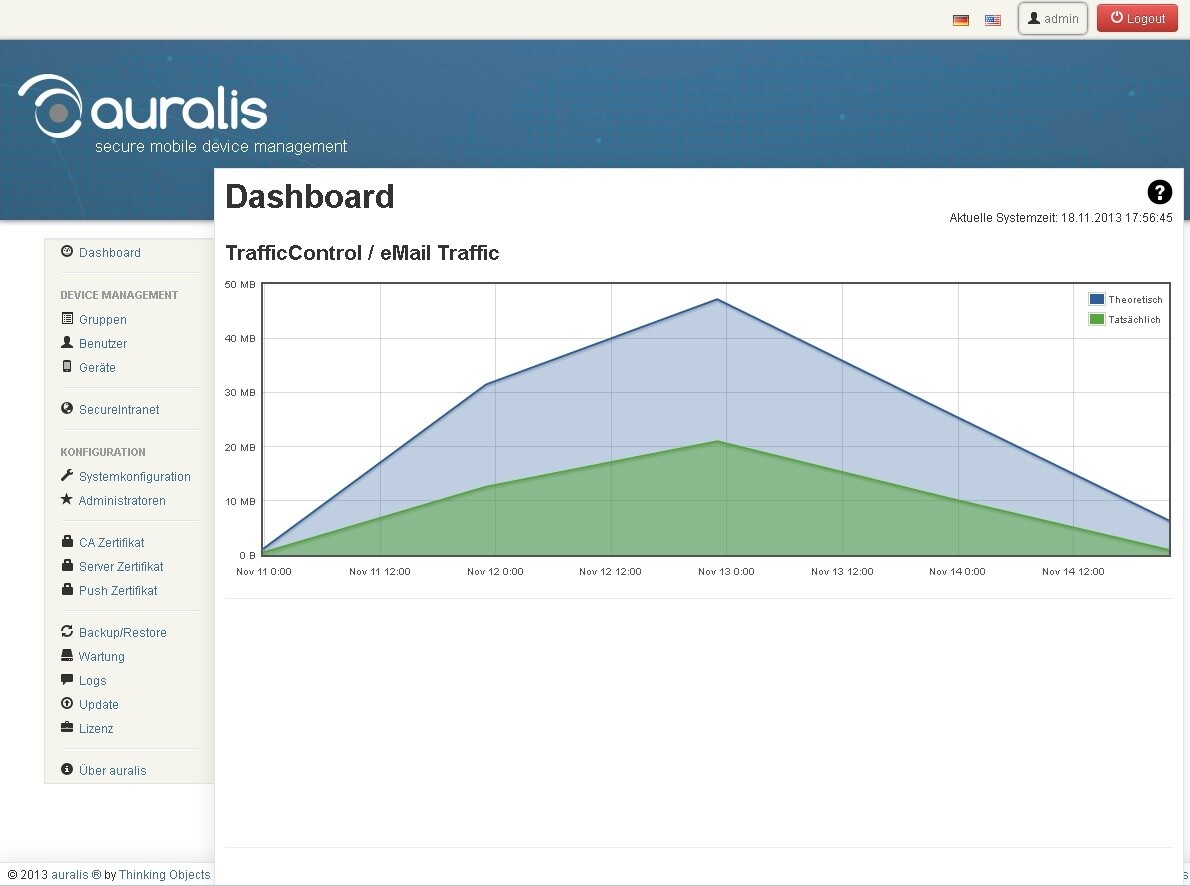
Task: Open Dashboard in the sidebar
Action: 109,253
